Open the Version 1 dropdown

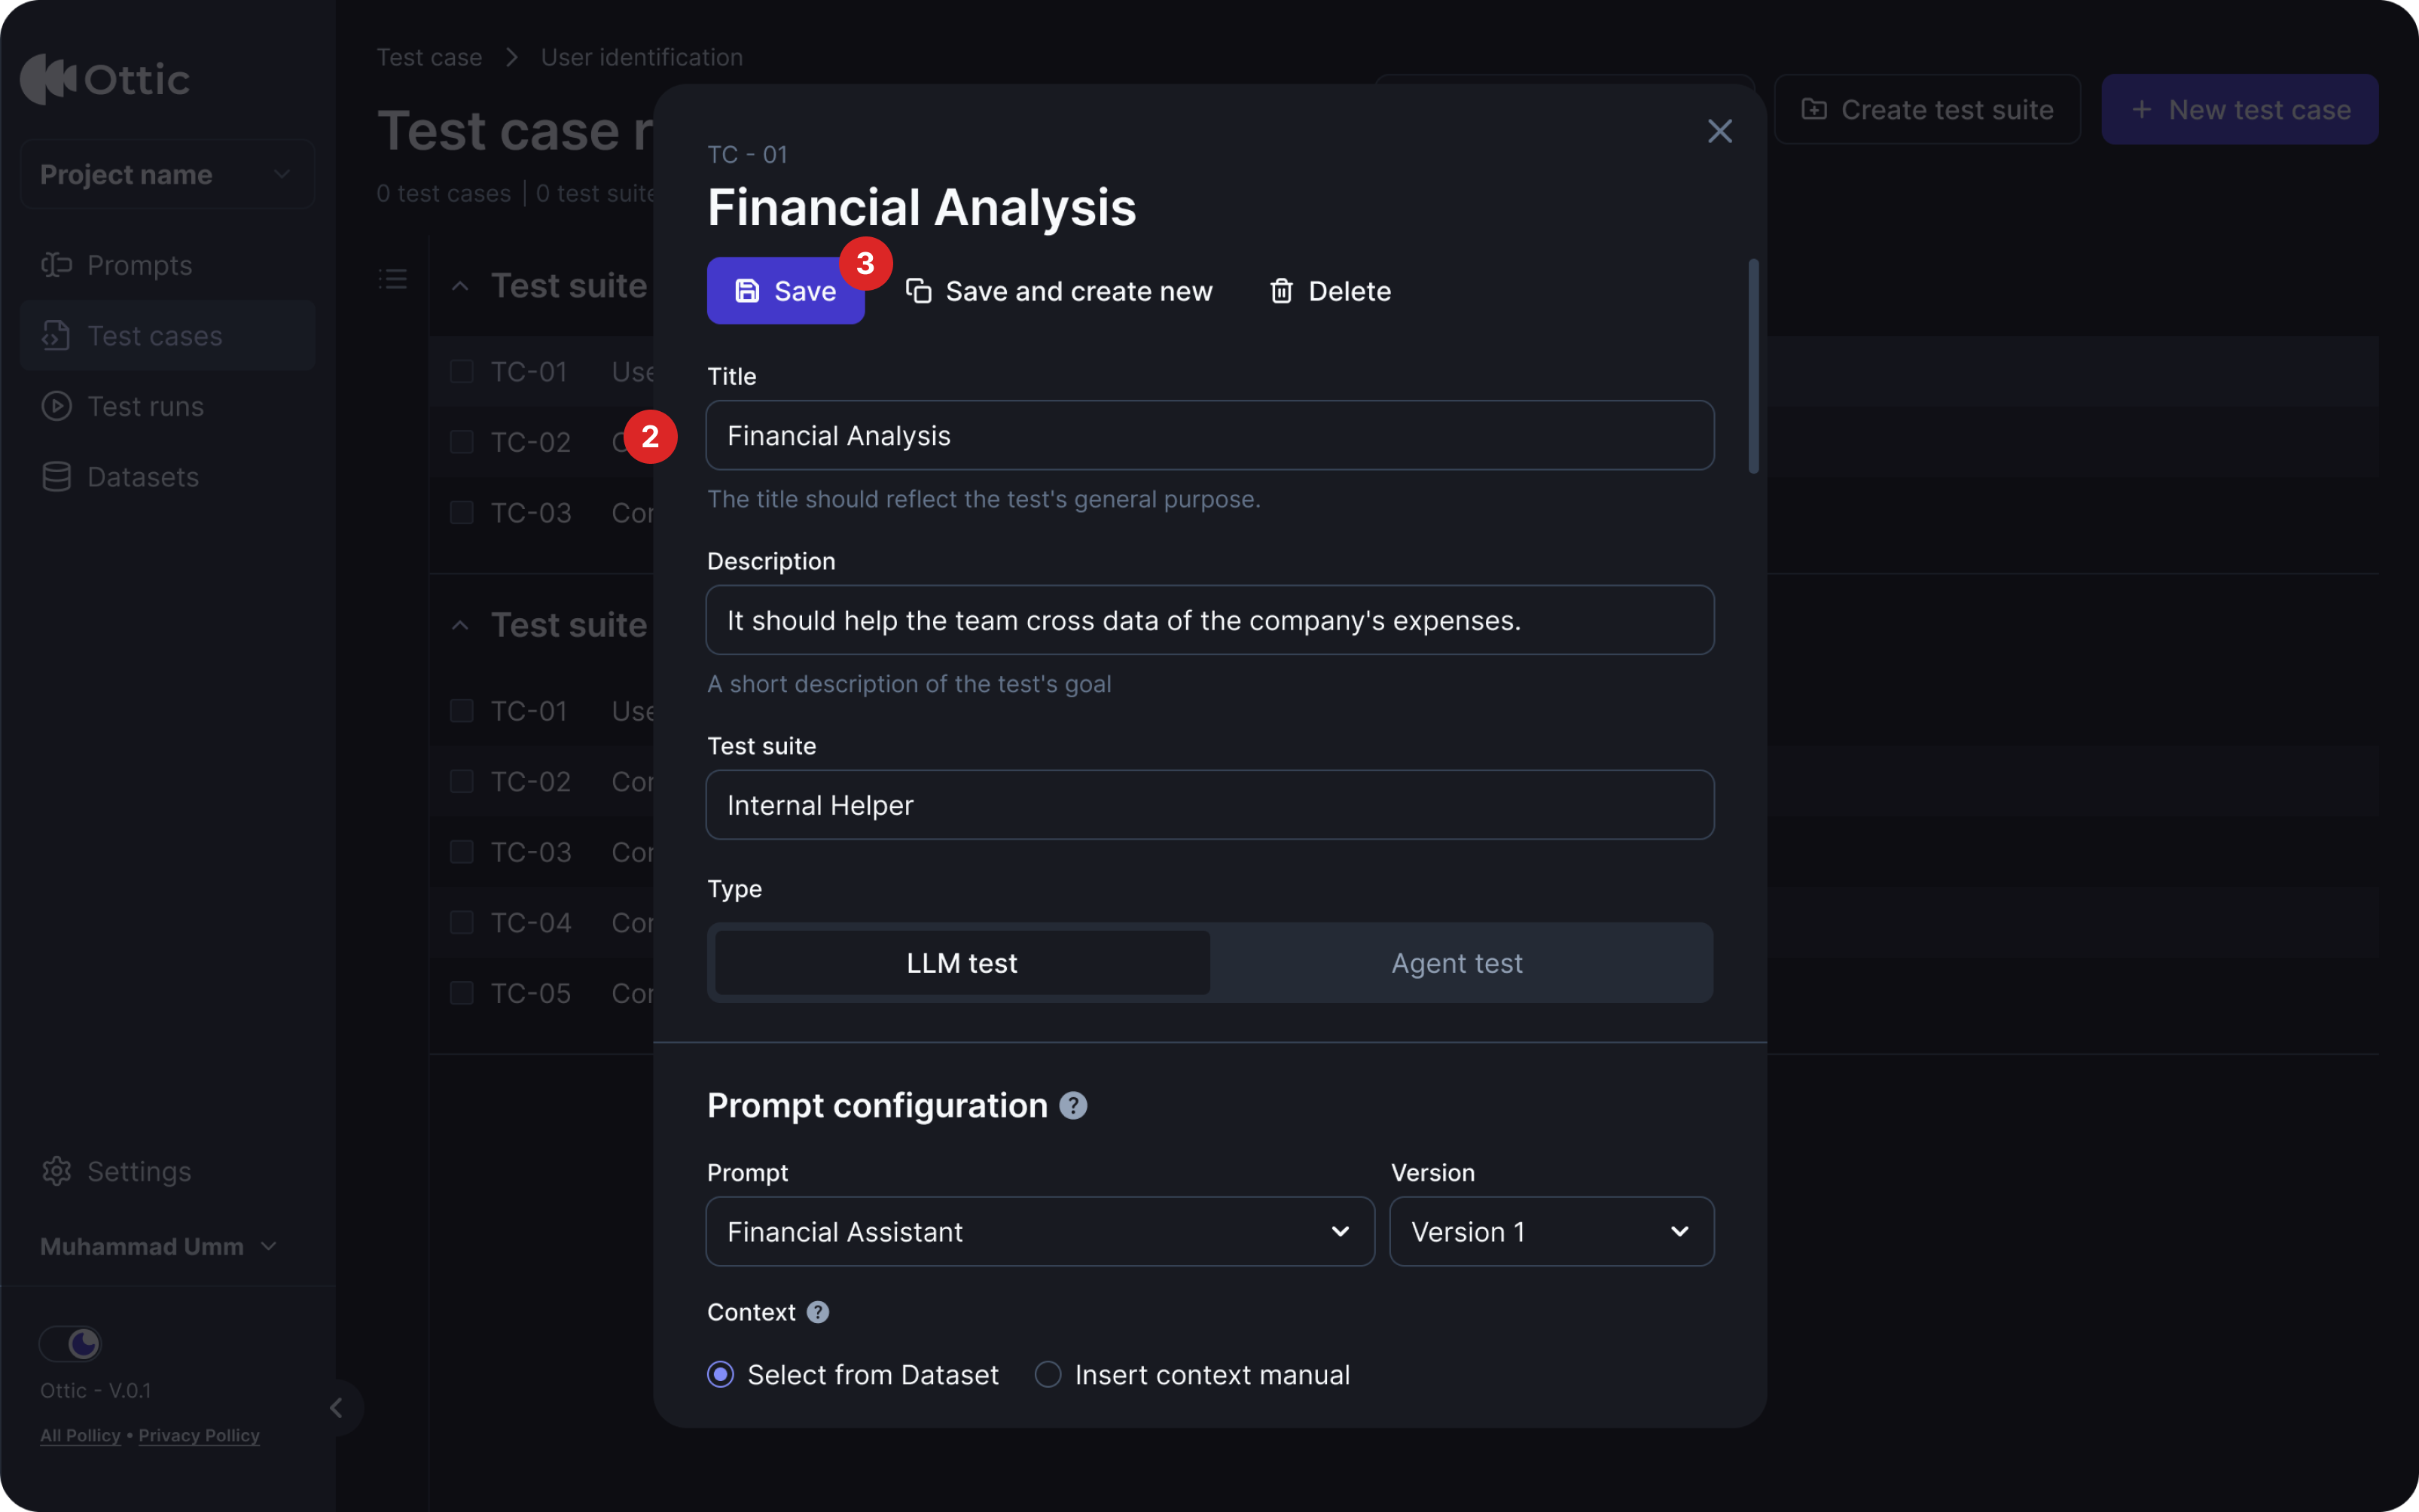point(1549,1232)
